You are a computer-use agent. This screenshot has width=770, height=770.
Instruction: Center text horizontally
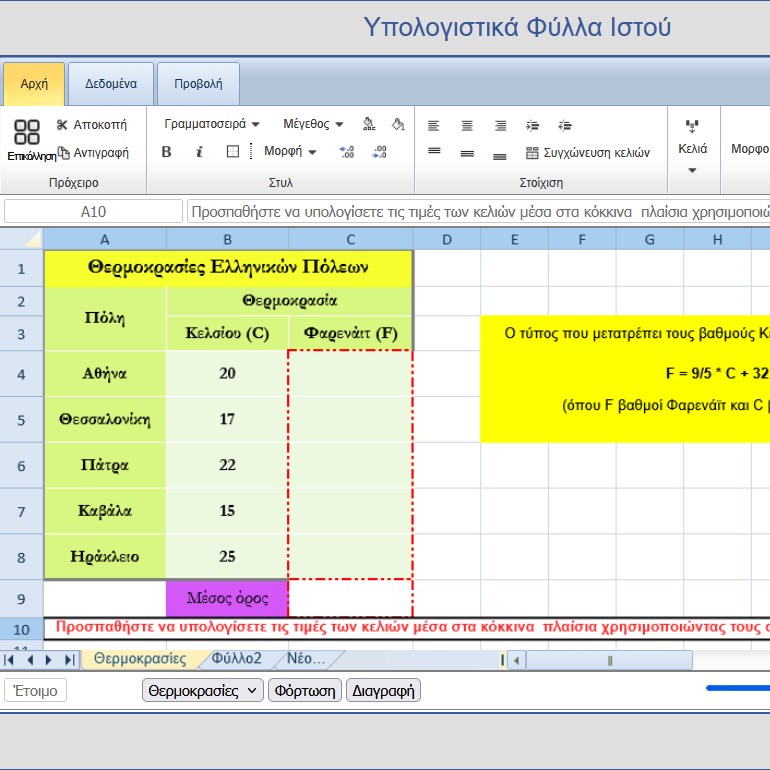point(467,126)
